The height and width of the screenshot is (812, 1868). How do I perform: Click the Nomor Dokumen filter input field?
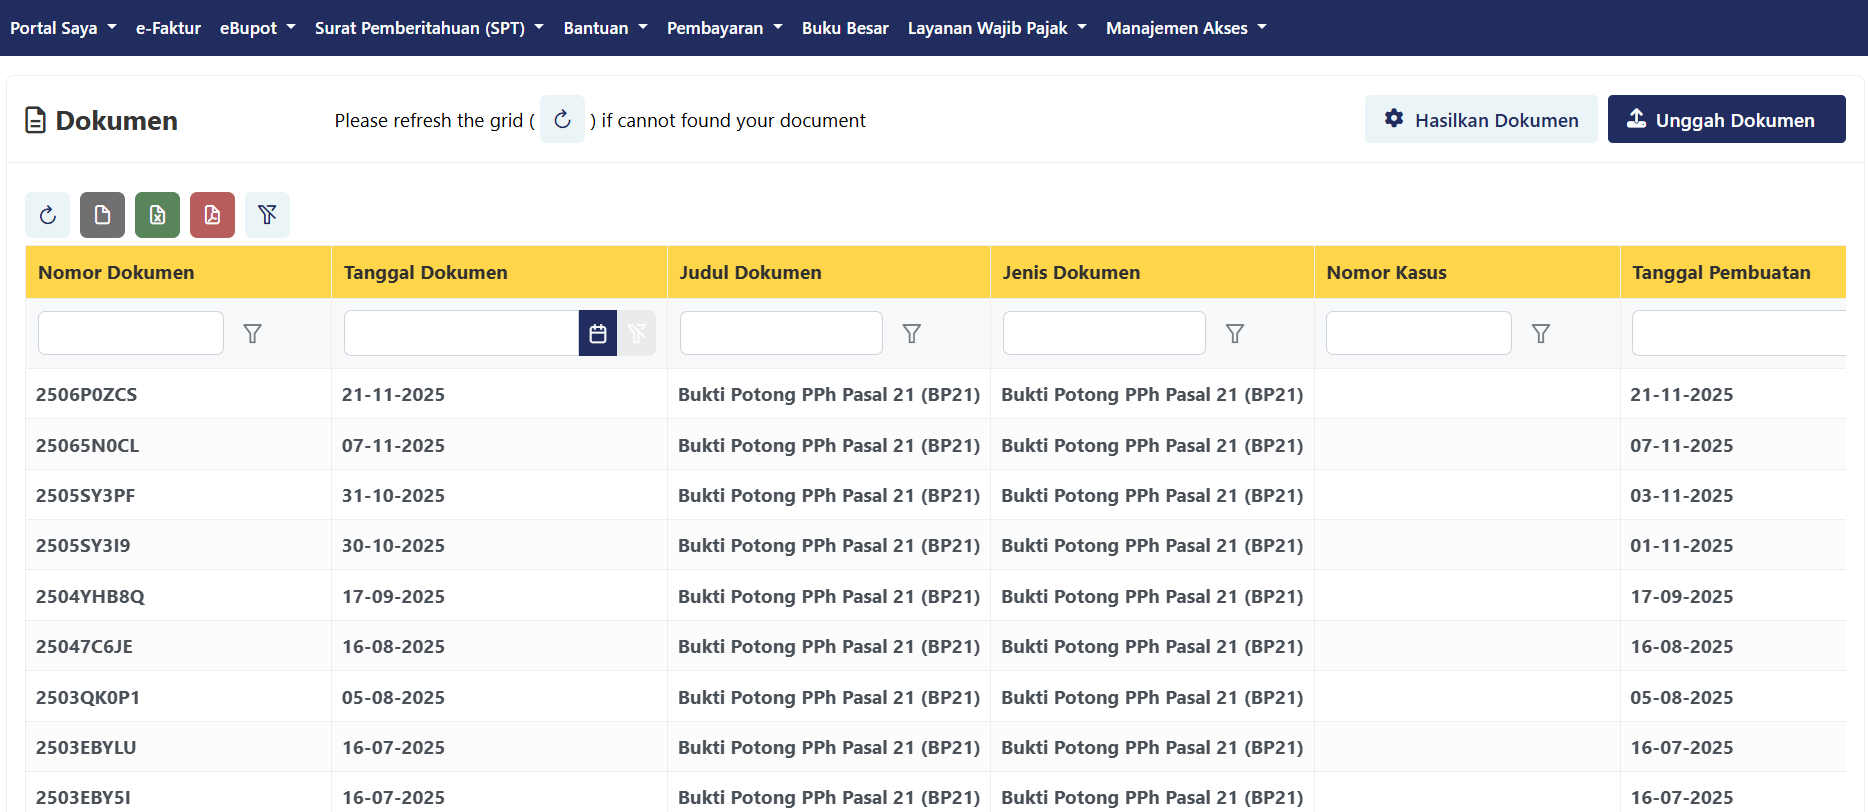point(131,333)
